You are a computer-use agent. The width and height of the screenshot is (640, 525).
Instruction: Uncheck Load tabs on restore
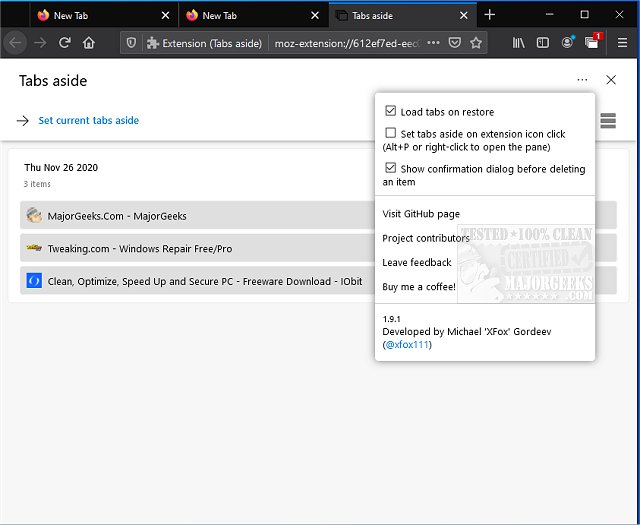391,112
